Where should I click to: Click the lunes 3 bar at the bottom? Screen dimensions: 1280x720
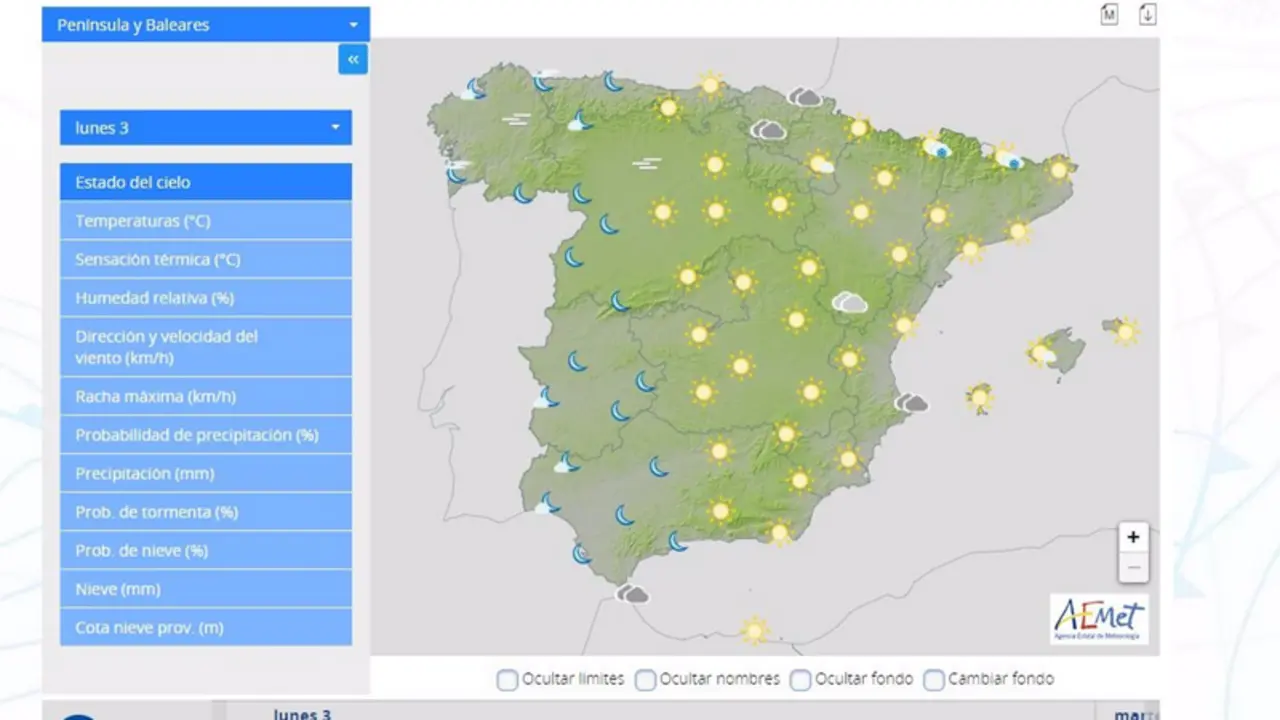(303, 714)
